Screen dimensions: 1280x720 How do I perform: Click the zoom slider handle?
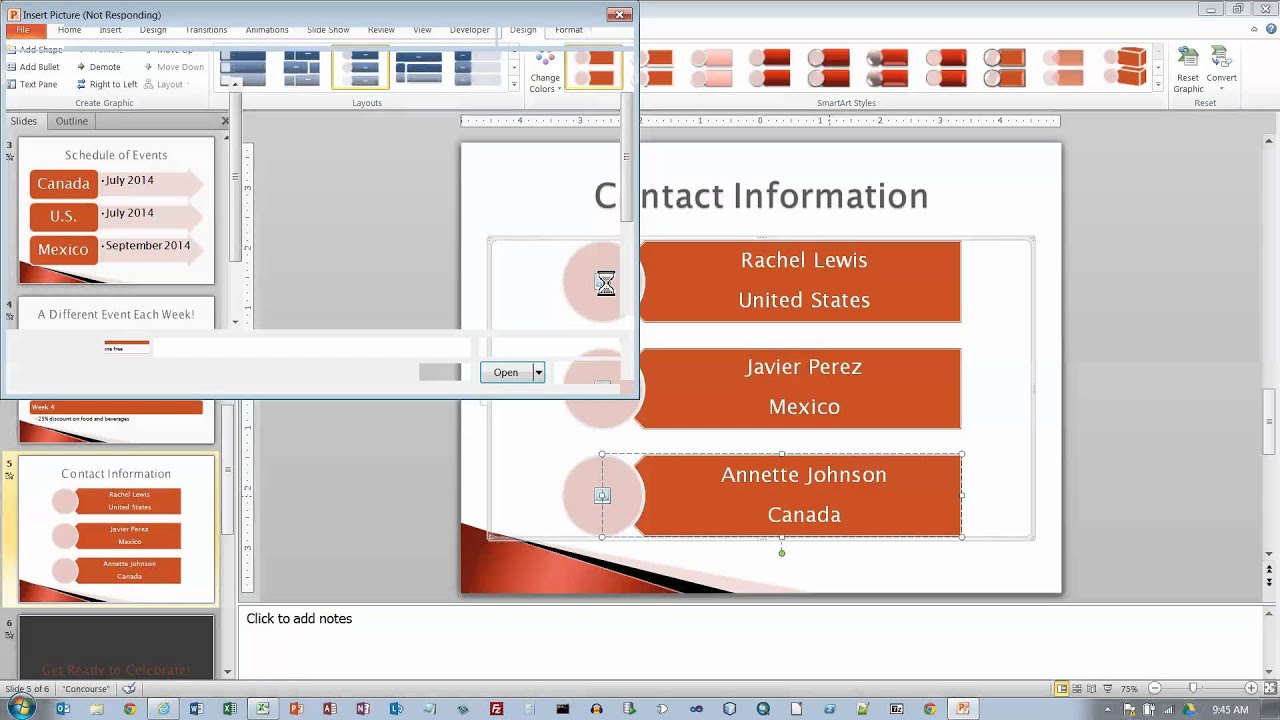tap(1193, 688)
